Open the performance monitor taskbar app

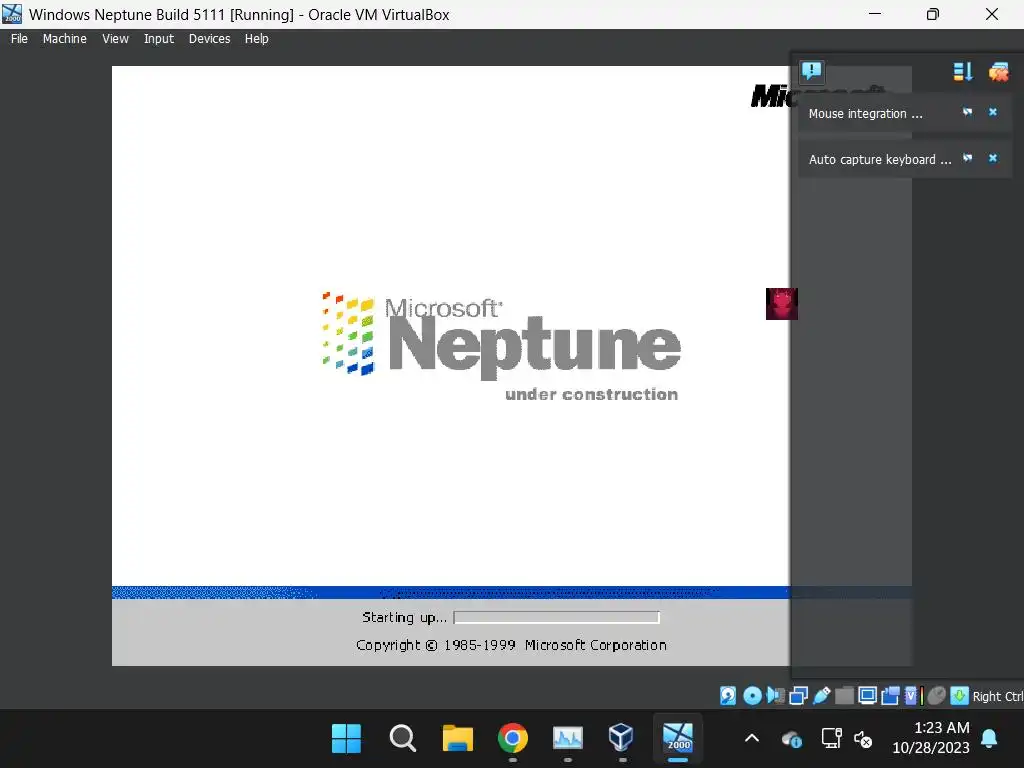pos(568,739)
